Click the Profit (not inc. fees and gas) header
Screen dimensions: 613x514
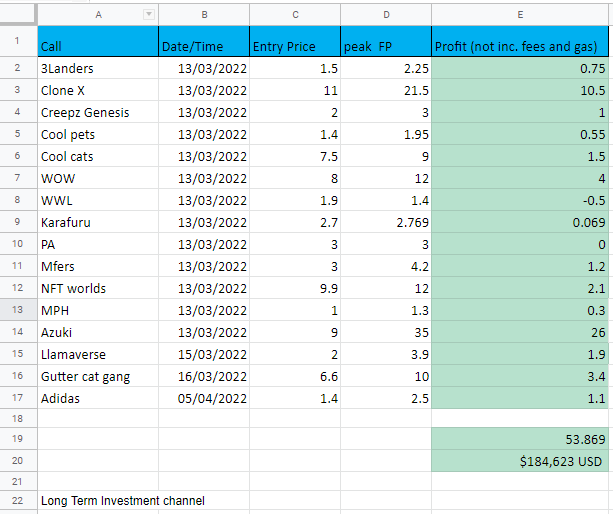[520, 41]
